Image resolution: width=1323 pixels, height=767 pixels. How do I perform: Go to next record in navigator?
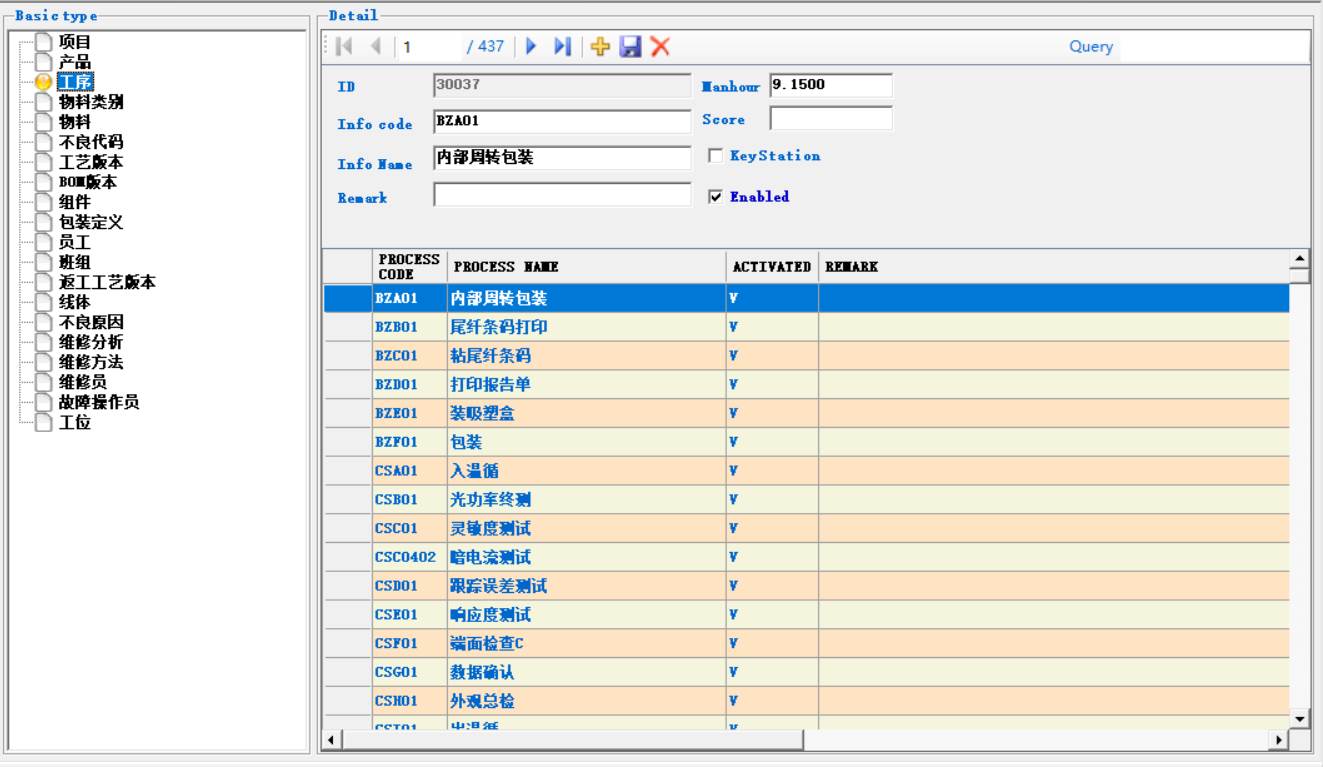pyautogui.click(x=532, y=47)
